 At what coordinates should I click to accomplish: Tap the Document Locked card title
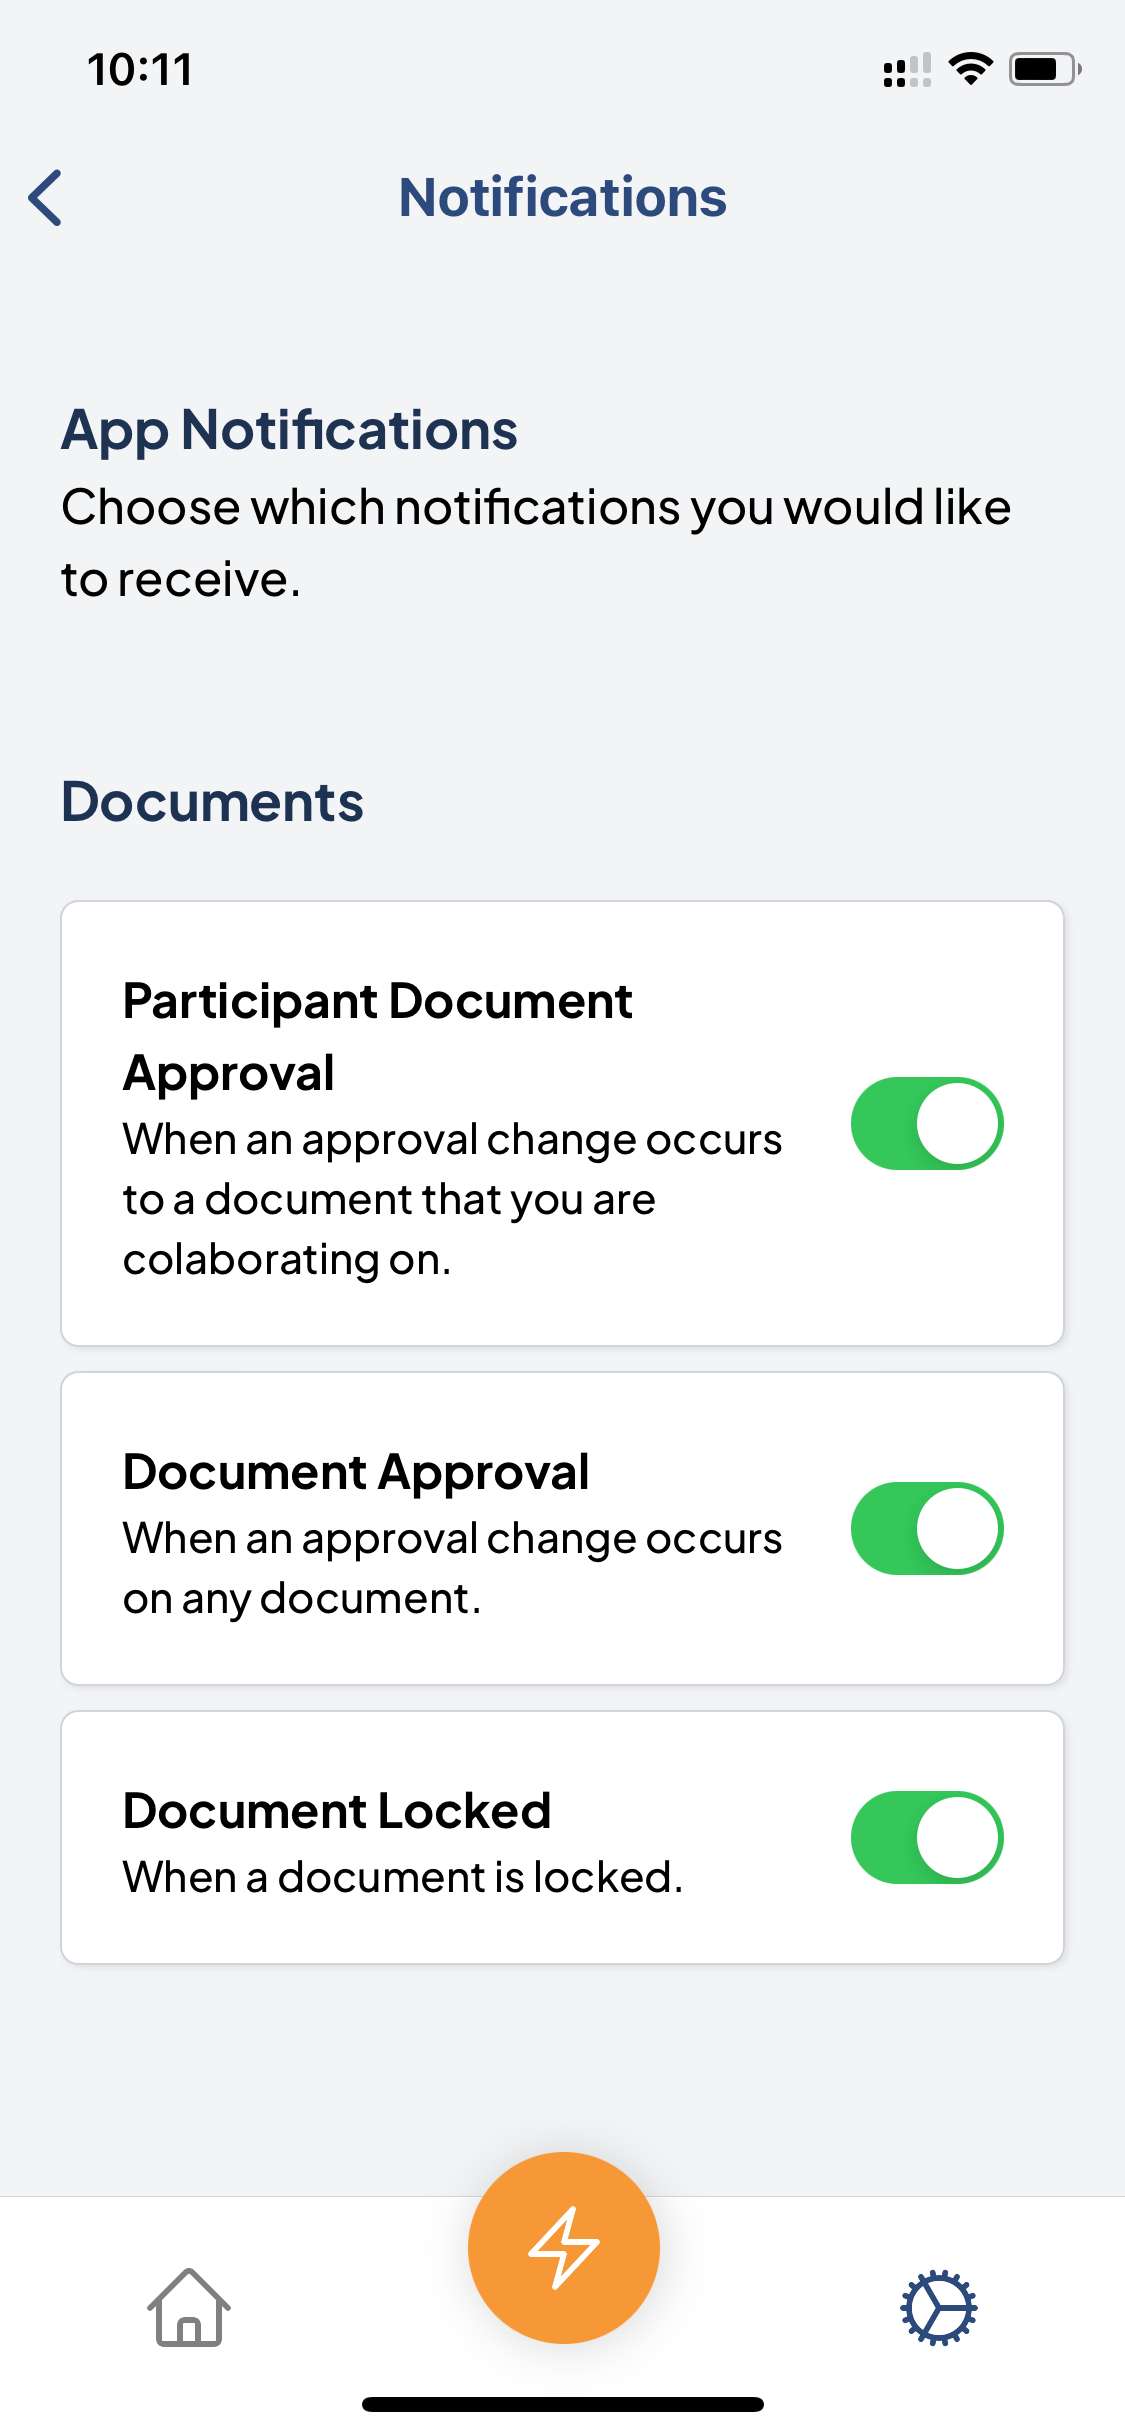[x=337, y=1811]
